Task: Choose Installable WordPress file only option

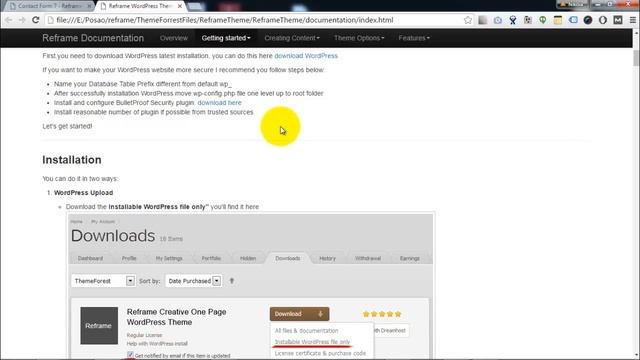Action: (x=312, y=342)
